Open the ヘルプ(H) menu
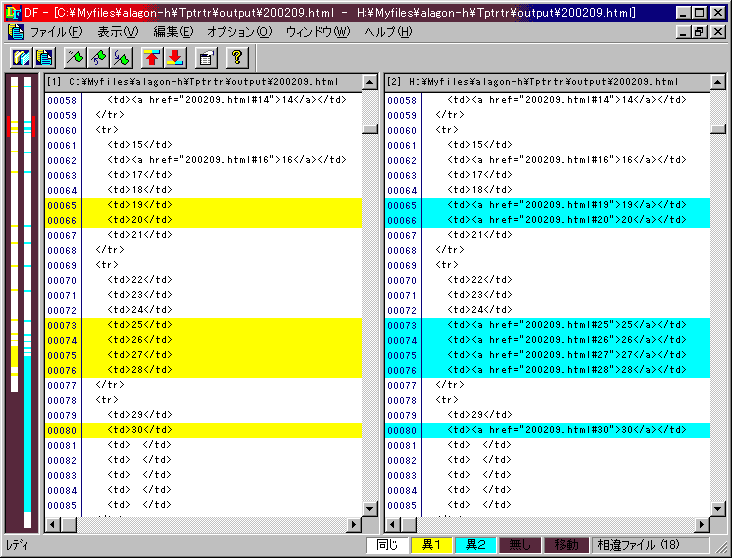 point(388,32)
